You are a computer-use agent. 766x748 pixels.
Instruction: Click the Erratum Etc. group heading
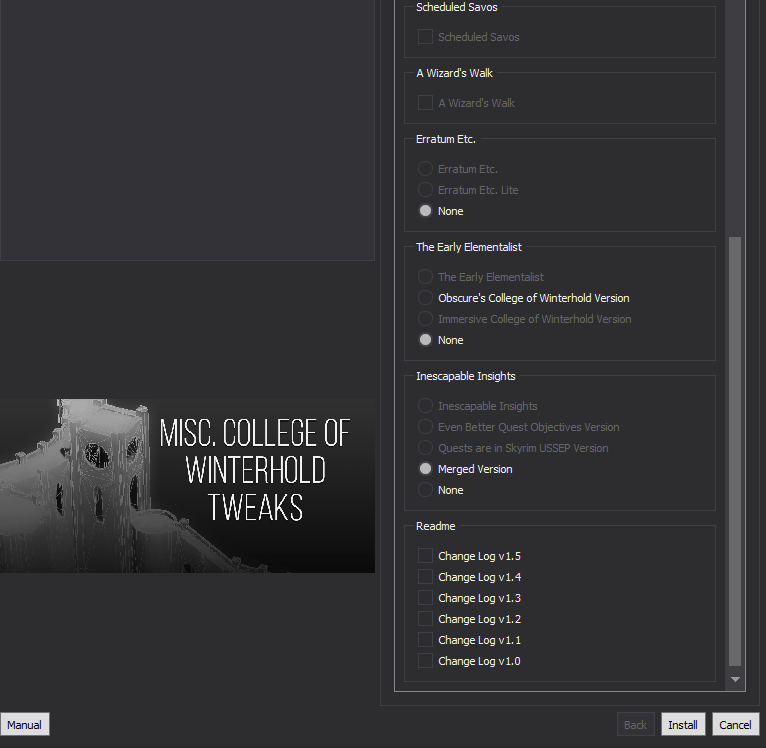click(446, 139)
